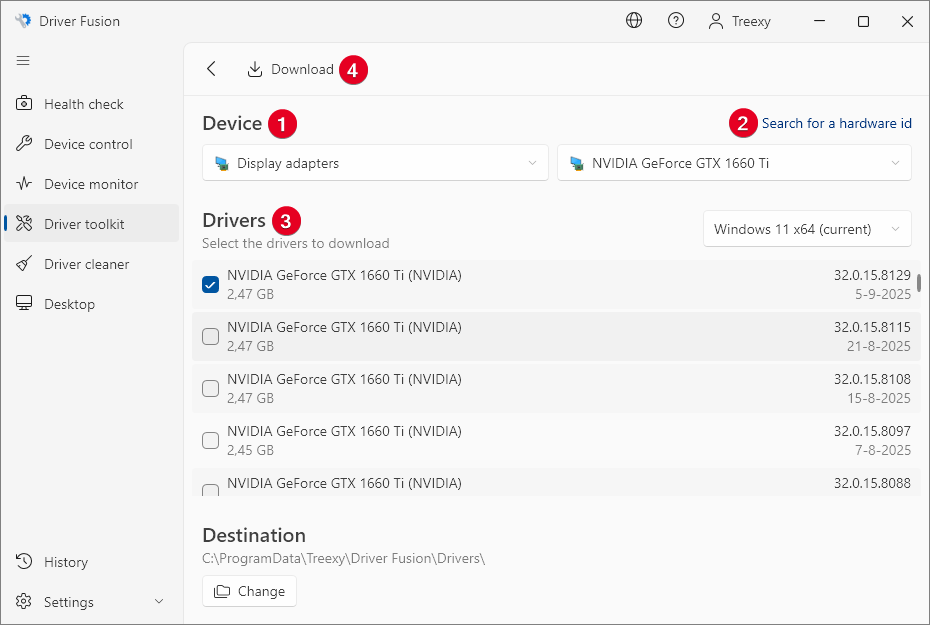Open the help question mark icon
Viewport: 930px width, 625px height.
tap(676, 21)
